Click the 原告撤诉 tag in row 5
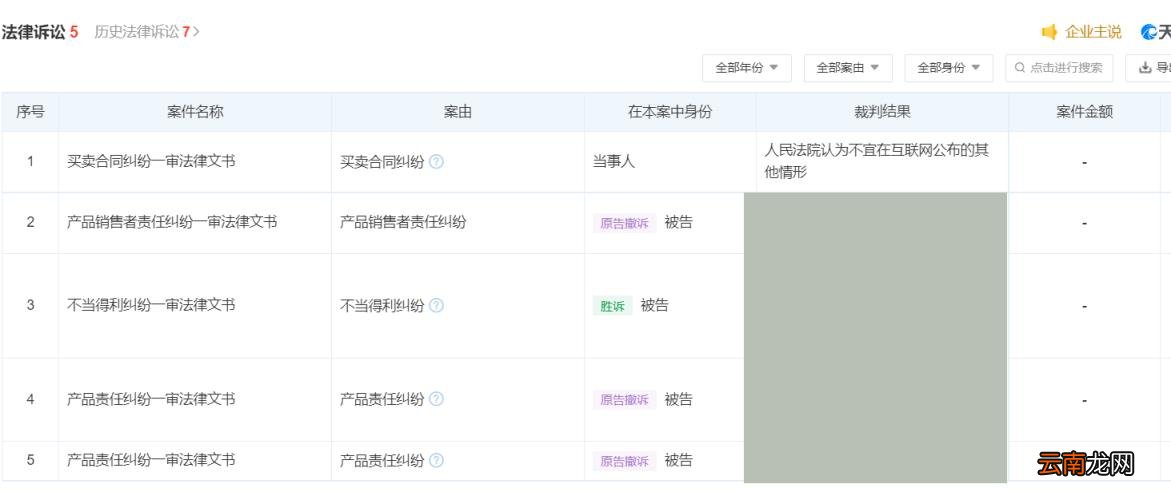Viewport: 1171px width, 492px height. pos(625,461)
